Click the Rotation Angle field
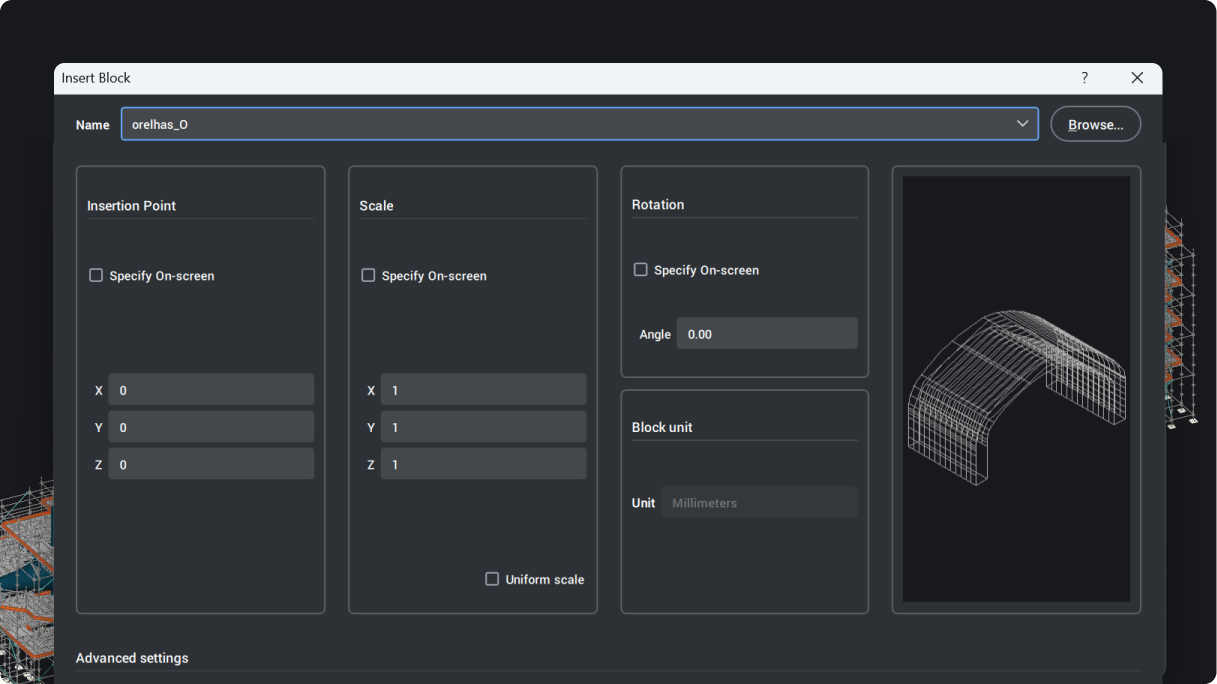 point(766,333)
